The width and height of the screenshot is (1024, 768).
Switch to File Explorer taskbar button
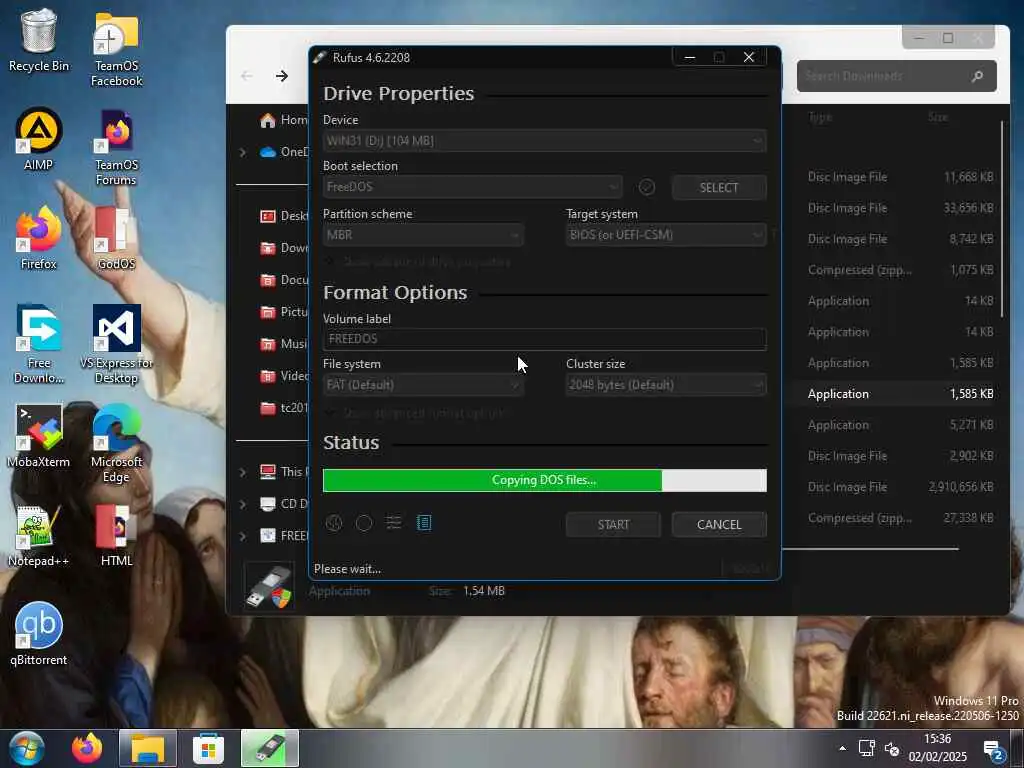pyautogui.click(x=148, y=748)
